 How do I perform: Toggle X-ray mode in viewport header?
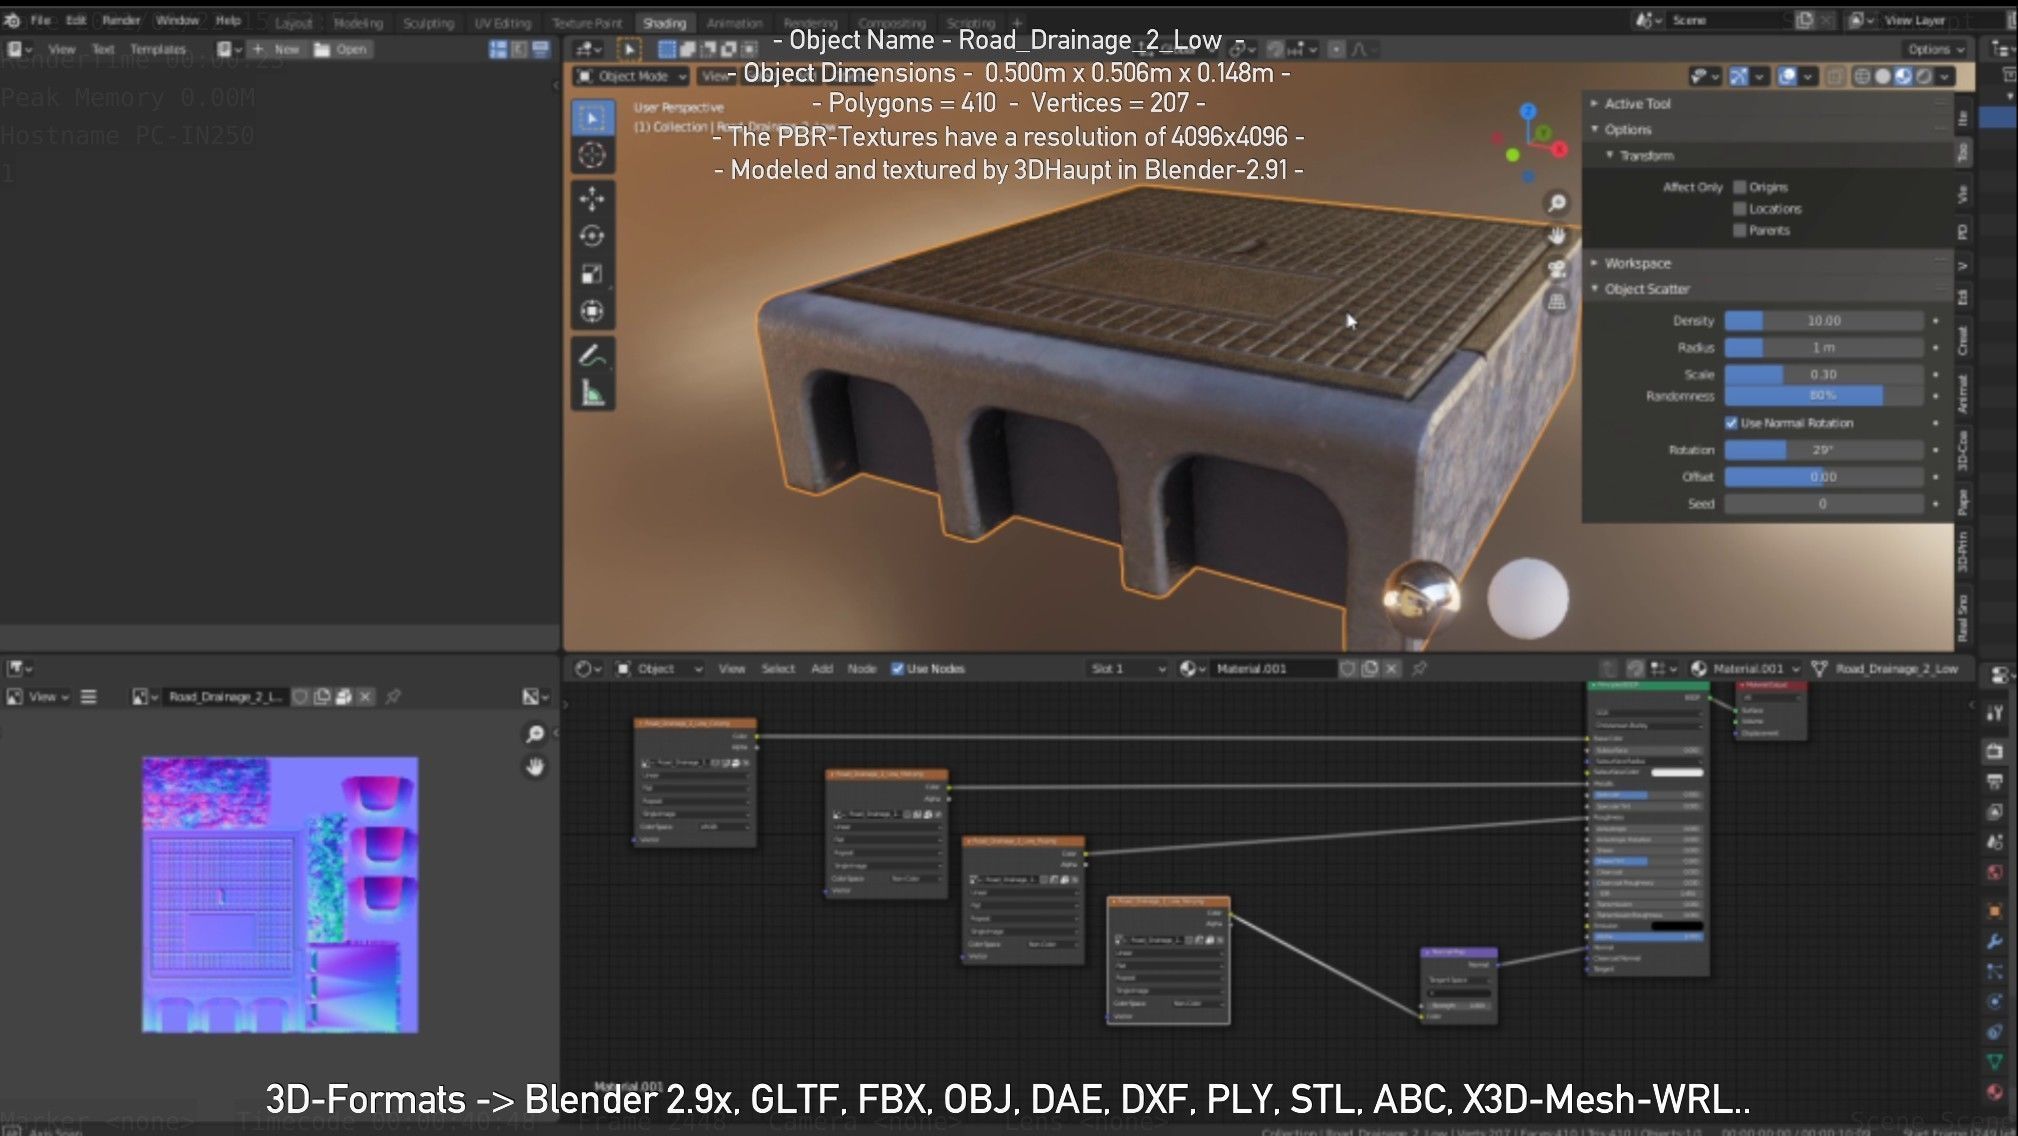click(x=1835, y=76)
